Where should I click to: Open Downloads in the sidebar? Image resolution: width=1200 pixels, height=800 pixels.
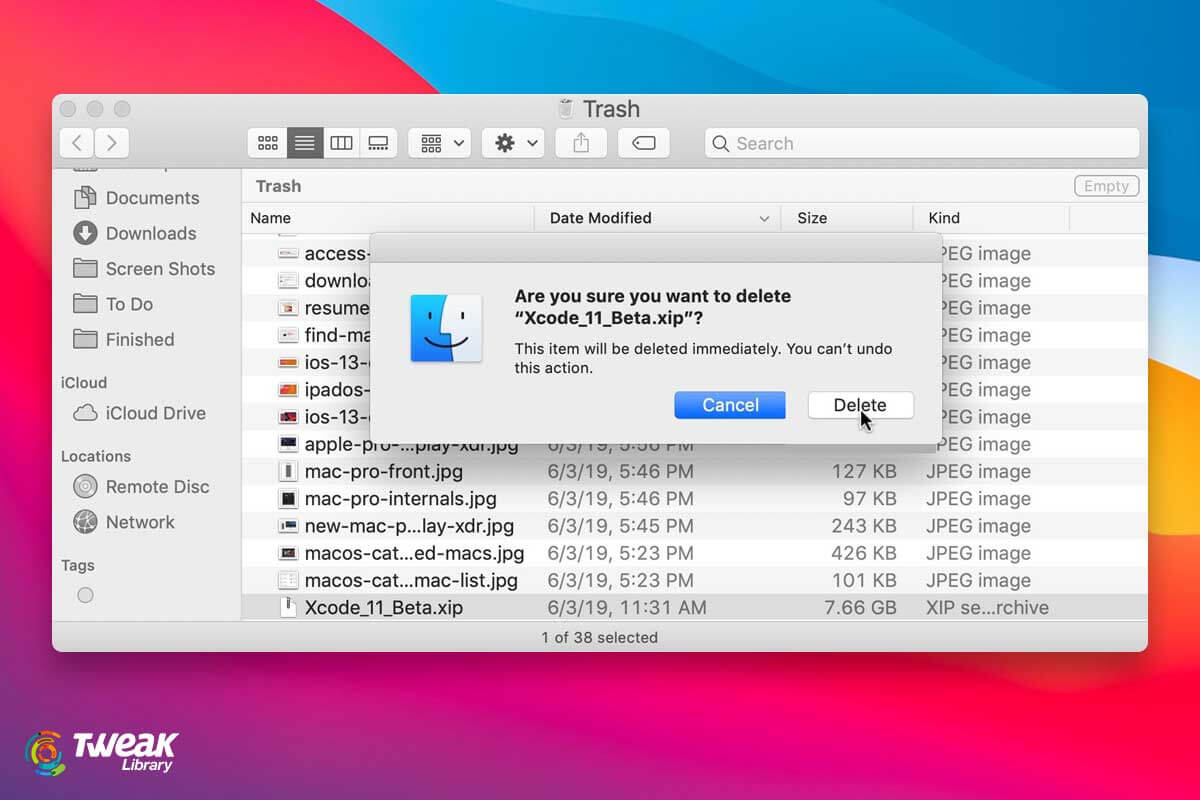tap(150, 233)
